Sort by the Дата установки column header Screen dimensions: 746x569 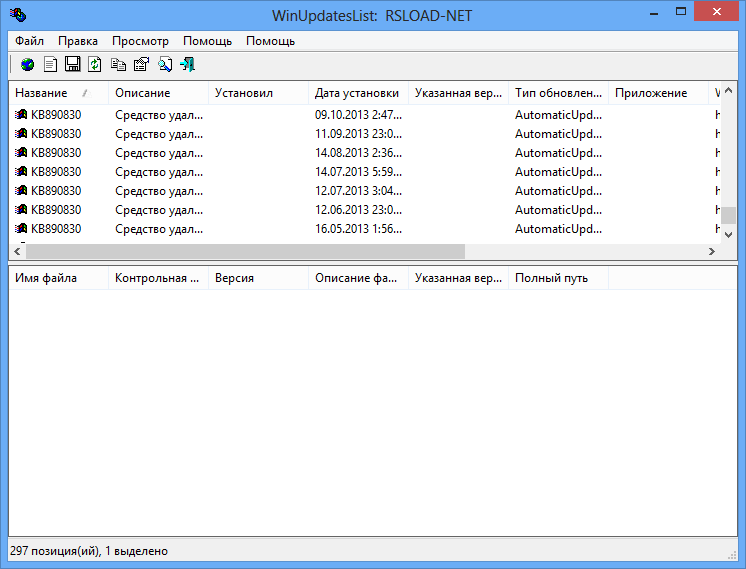click(x=358, y=93)
